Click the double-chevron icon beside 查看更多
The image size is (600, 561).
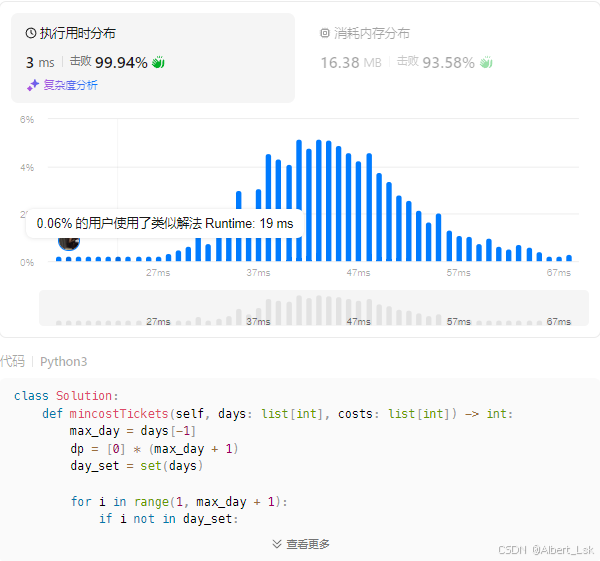click(277, 544)
